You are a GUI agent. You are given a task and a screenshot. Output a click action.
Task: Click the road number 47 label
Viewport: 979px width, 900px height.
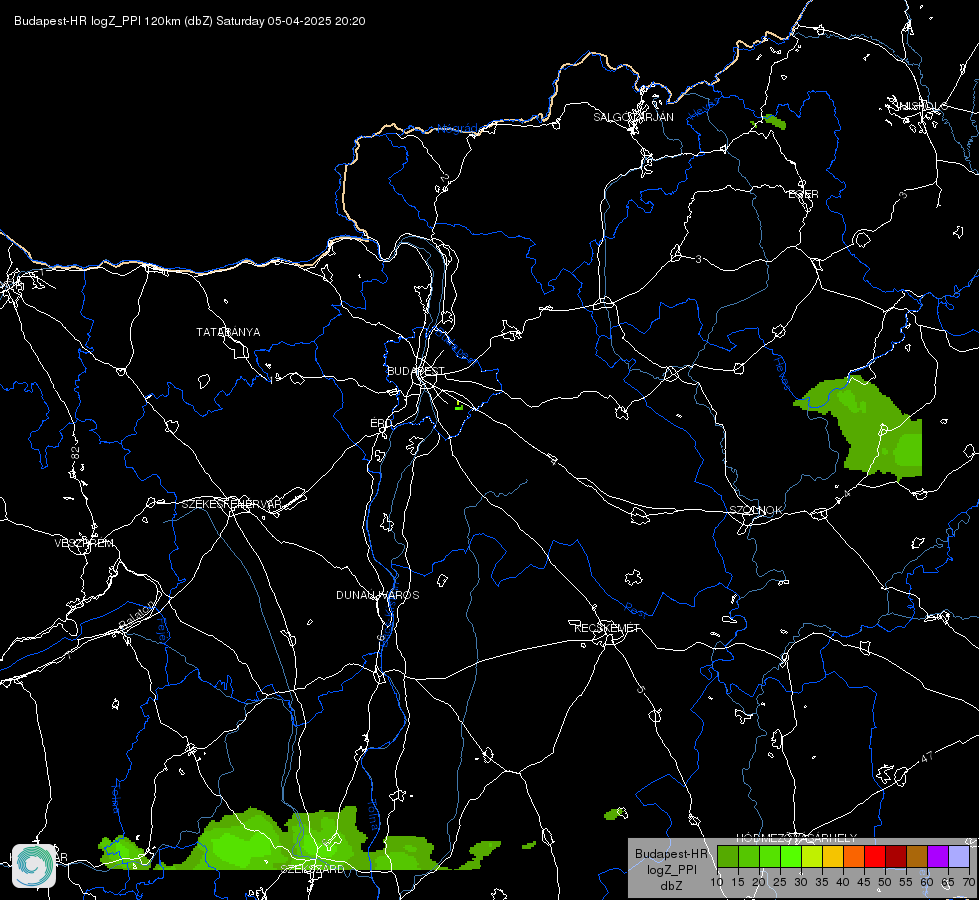(x=927, y=758)
